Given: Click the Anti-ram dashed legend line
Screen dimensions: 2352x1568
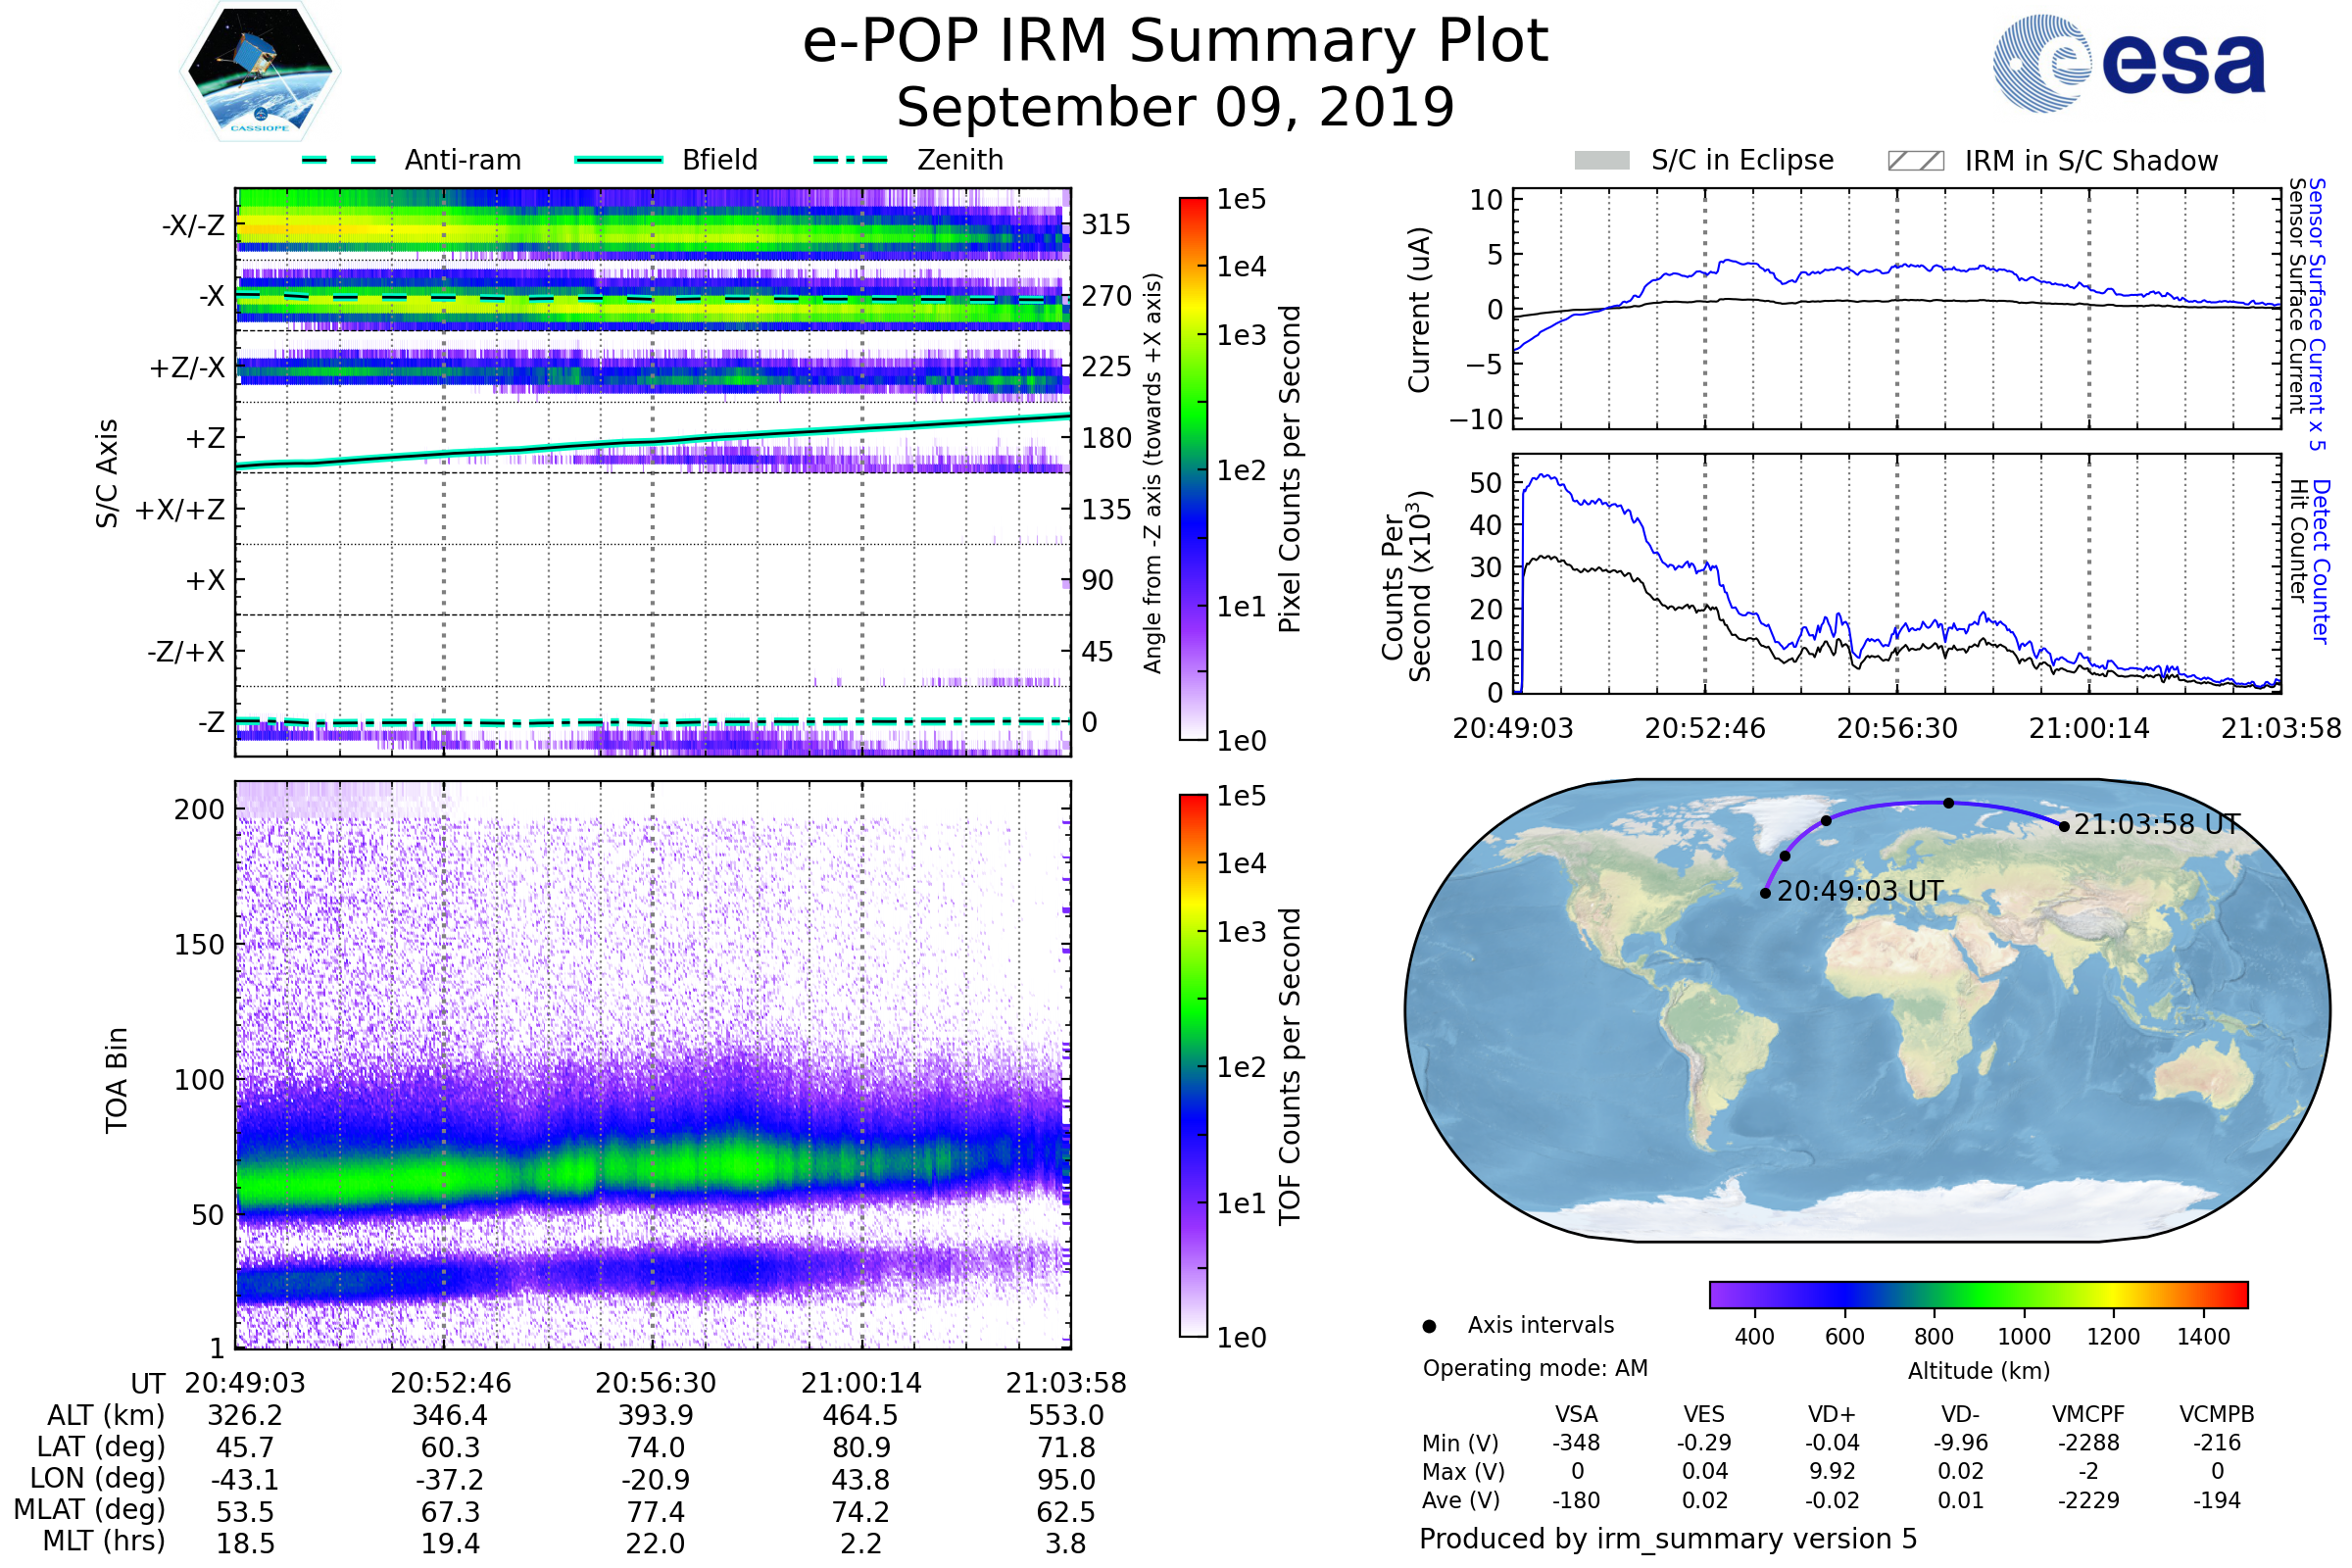Looking at the screenshot, I should [x=339, y=160].
